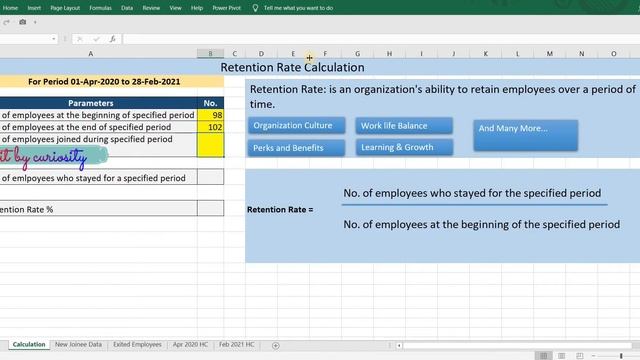Click the Tell me lightbulb icon

255,8
